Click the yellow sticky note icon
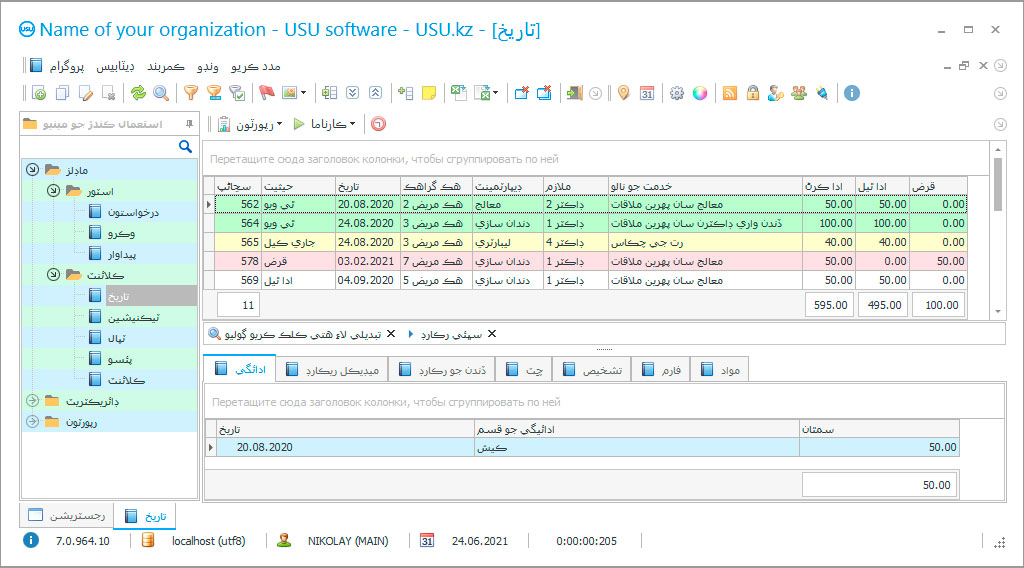Screen dimensions: 1024x568 (x=429, y=93)
